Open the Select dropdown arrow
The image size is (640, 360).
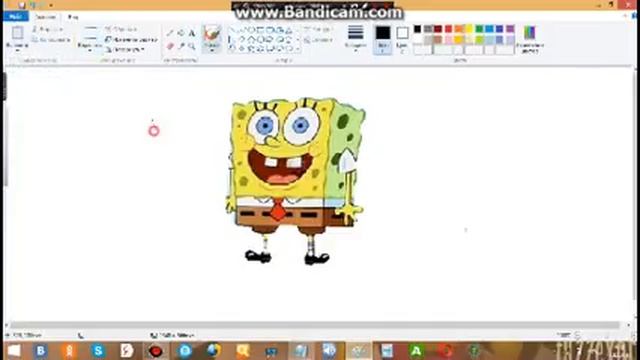(x=90, y=49)
